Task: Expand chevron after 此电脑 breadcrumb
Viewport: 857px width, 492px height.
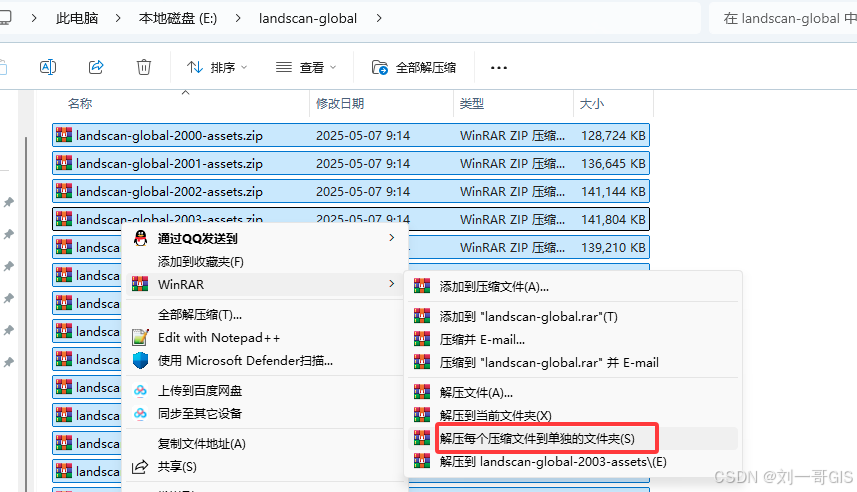Action: [119, 18]
